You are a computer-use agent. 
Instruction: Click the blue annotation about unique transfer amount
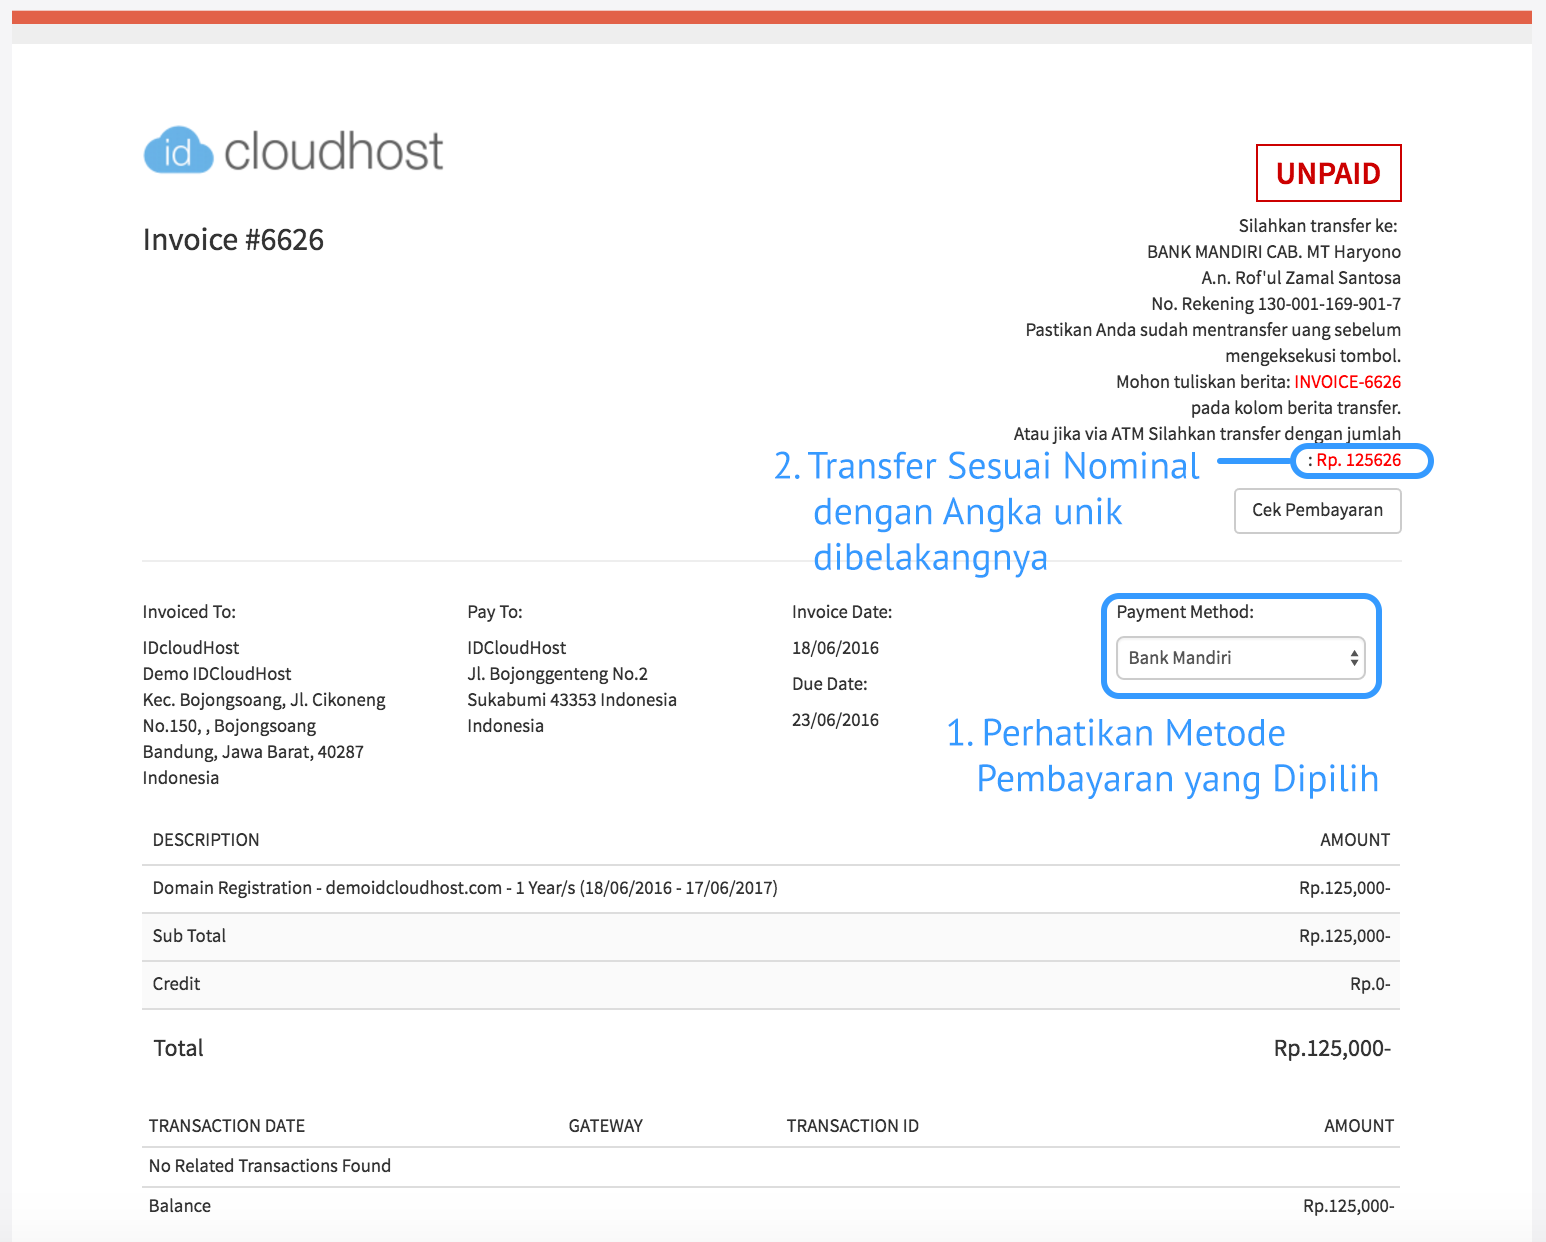pyautogui.click(x=987, y=511)
